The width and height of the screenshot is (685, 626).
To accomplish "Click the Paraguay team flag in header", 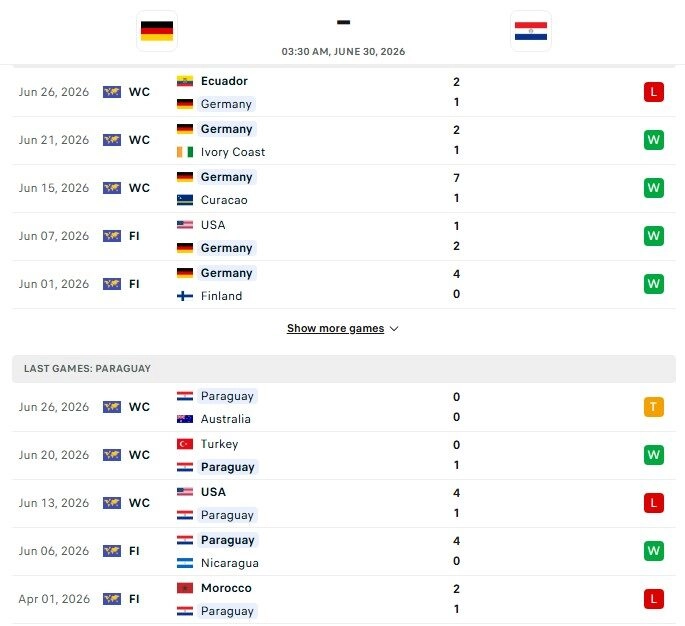I will (x=531, y=31).
